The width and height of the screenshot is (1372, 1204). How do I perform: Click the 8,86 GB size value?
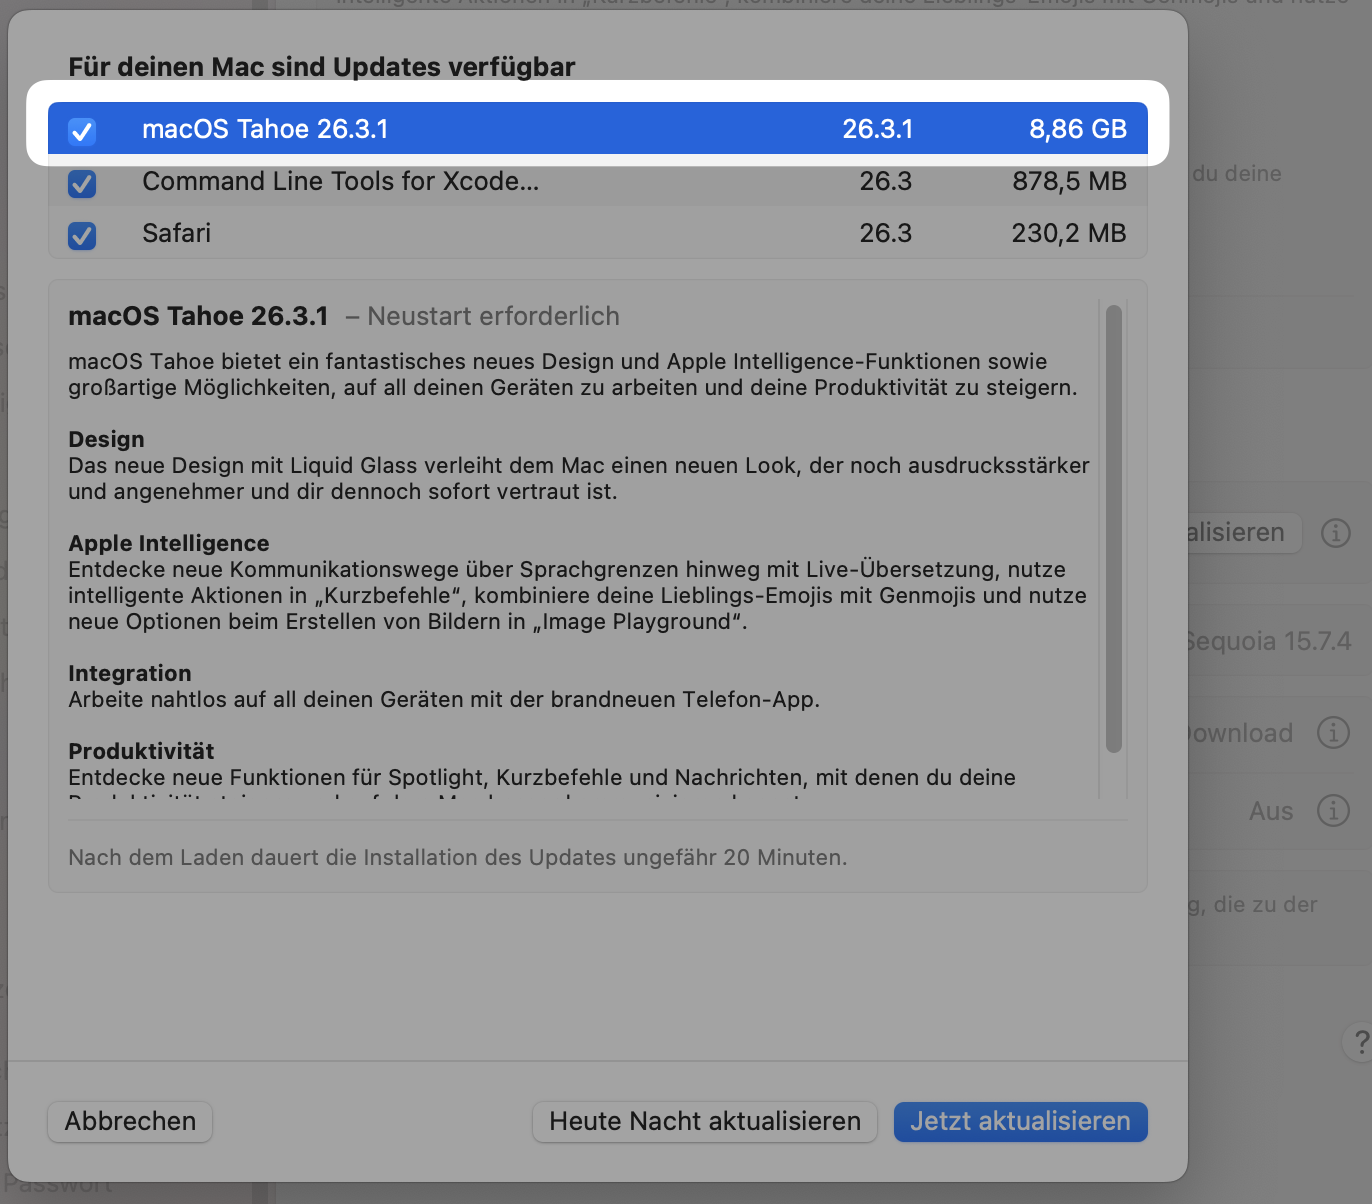(1078, 129)
